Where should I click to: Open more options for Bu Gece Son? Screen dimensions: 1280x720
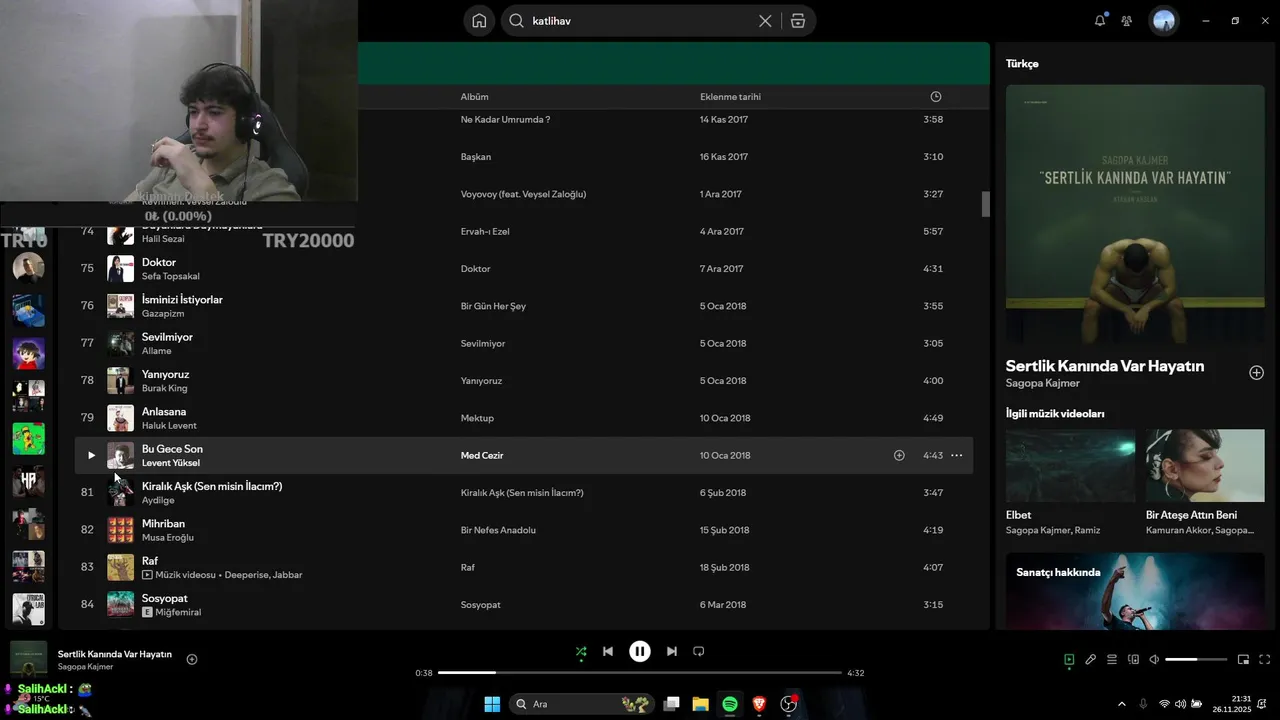pyautogui.click(x=957, y=455)
